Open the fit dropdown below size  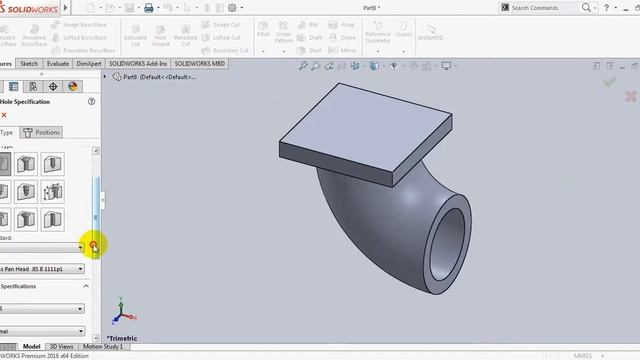click(x=42, y=331)
